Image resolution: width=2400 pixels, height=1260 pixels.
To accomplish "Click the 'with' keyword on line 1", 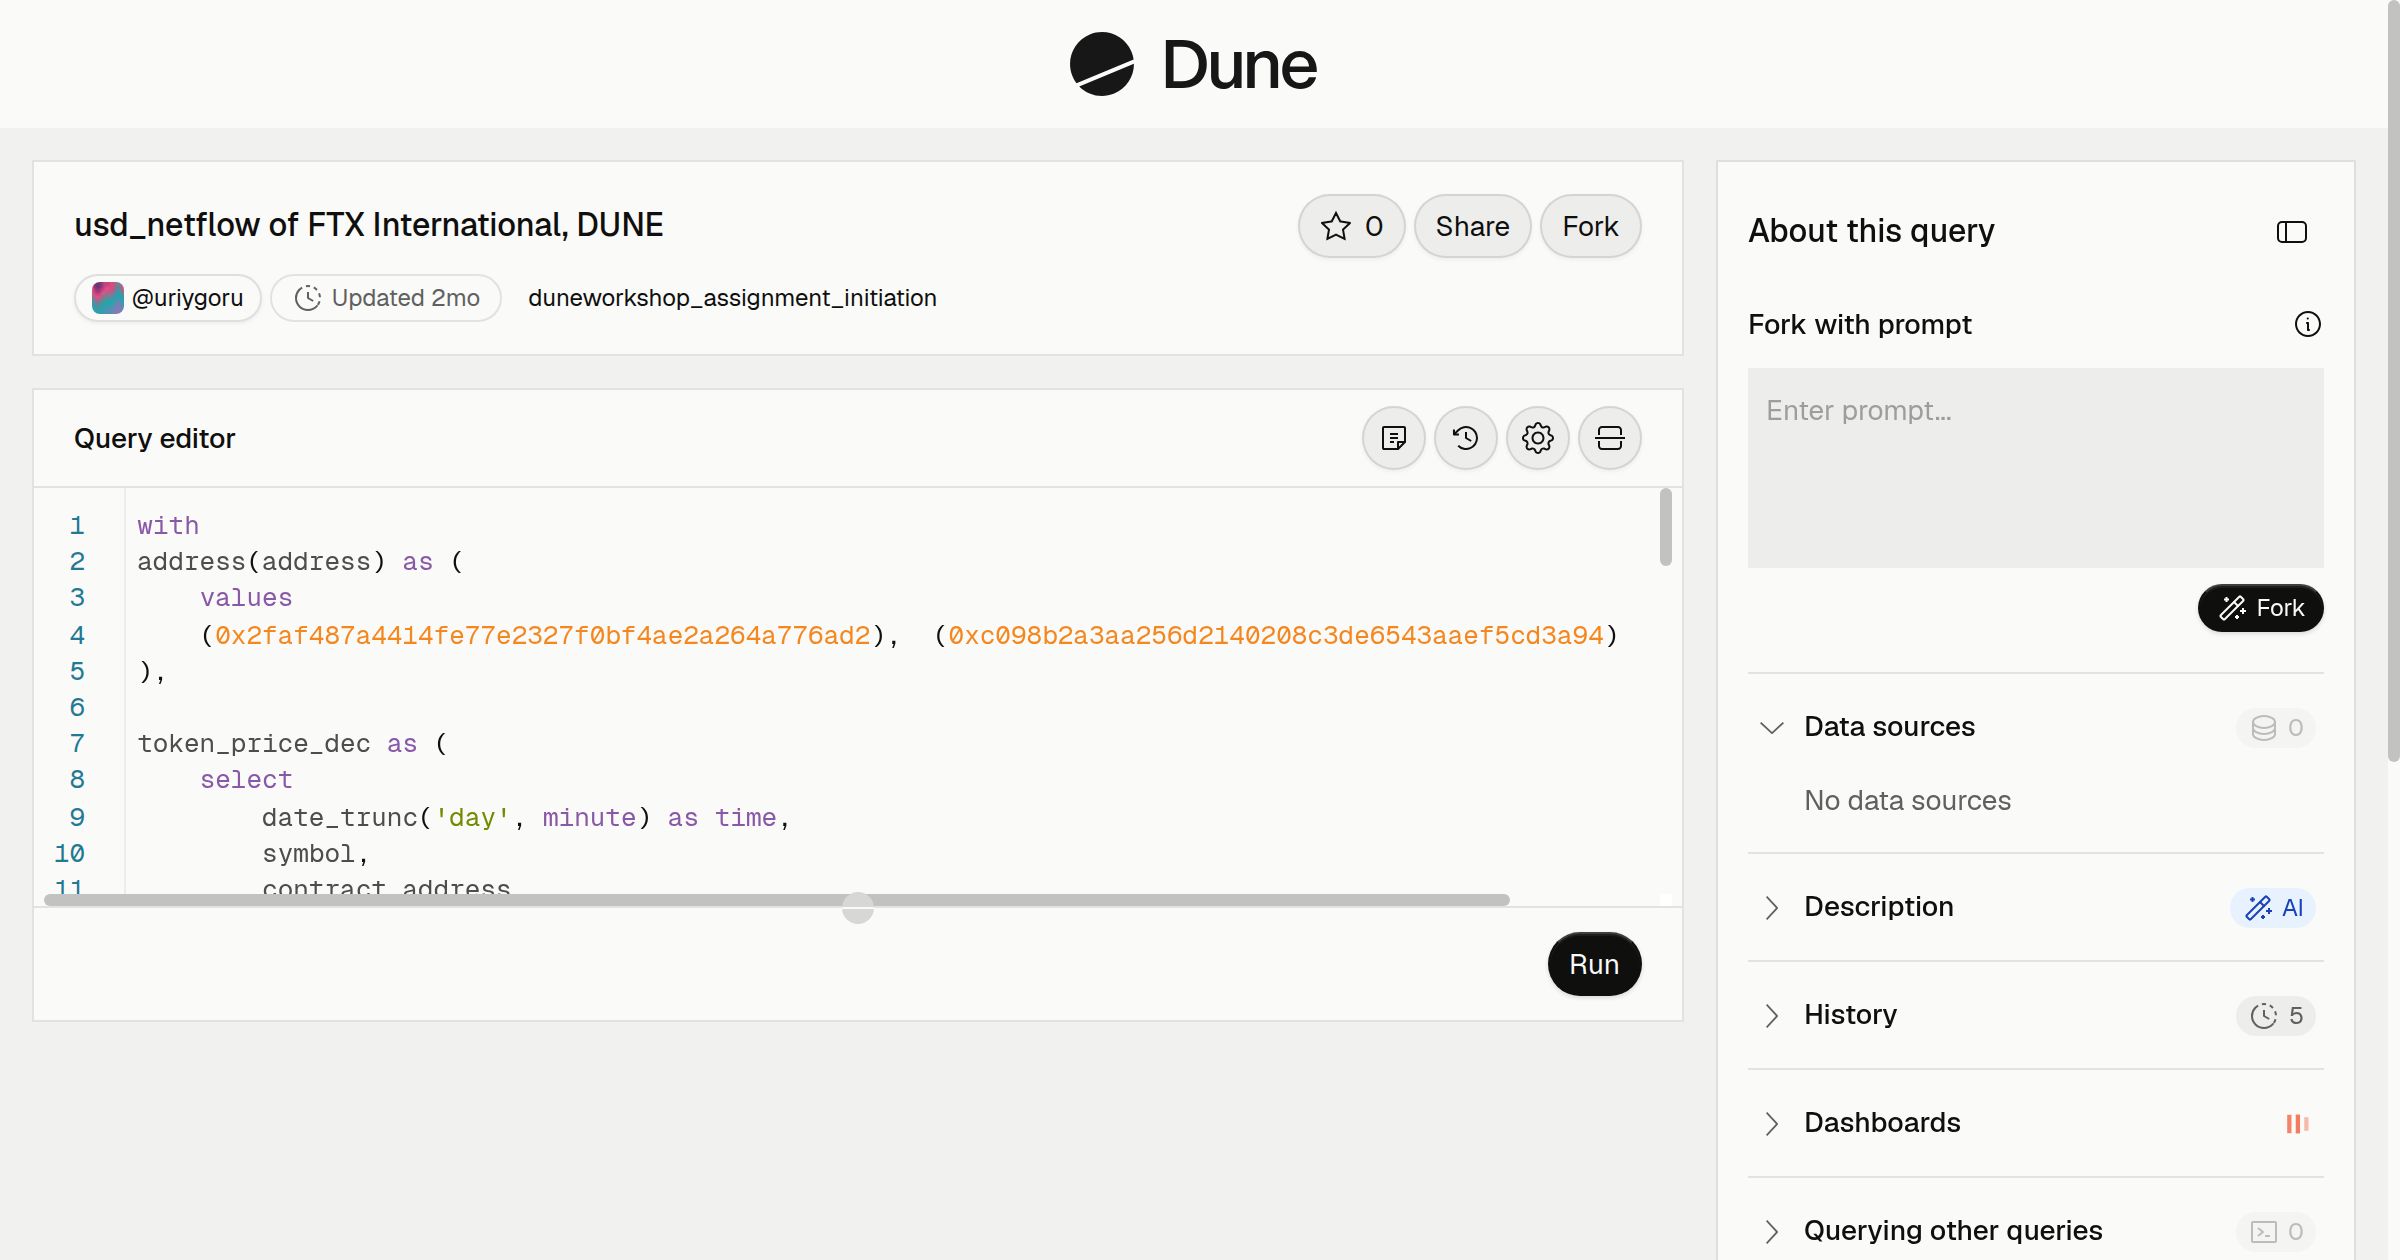I will [x=168, y=526].
